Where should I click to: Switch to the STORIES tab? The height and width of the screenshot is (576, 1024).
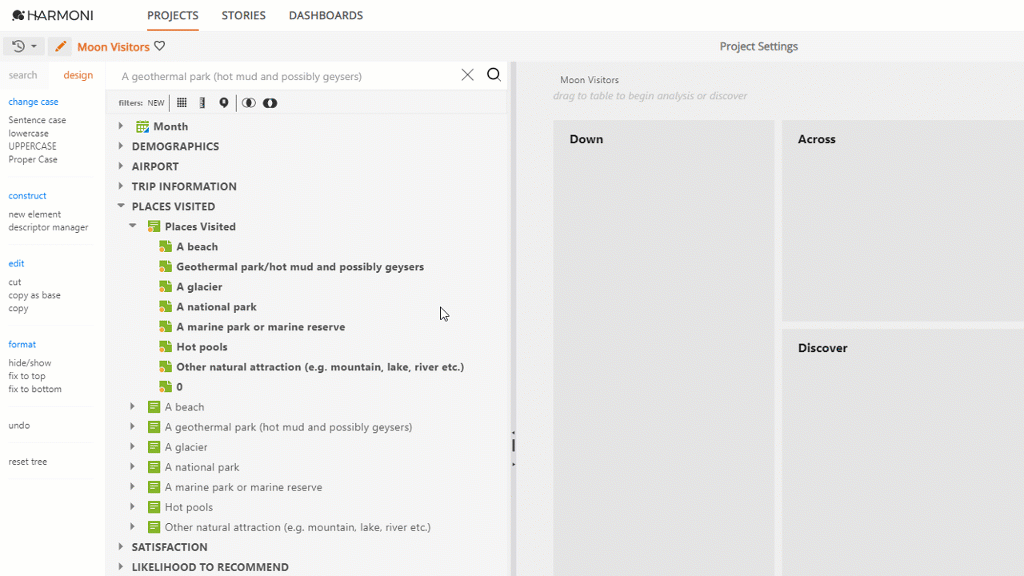[244, 15]
